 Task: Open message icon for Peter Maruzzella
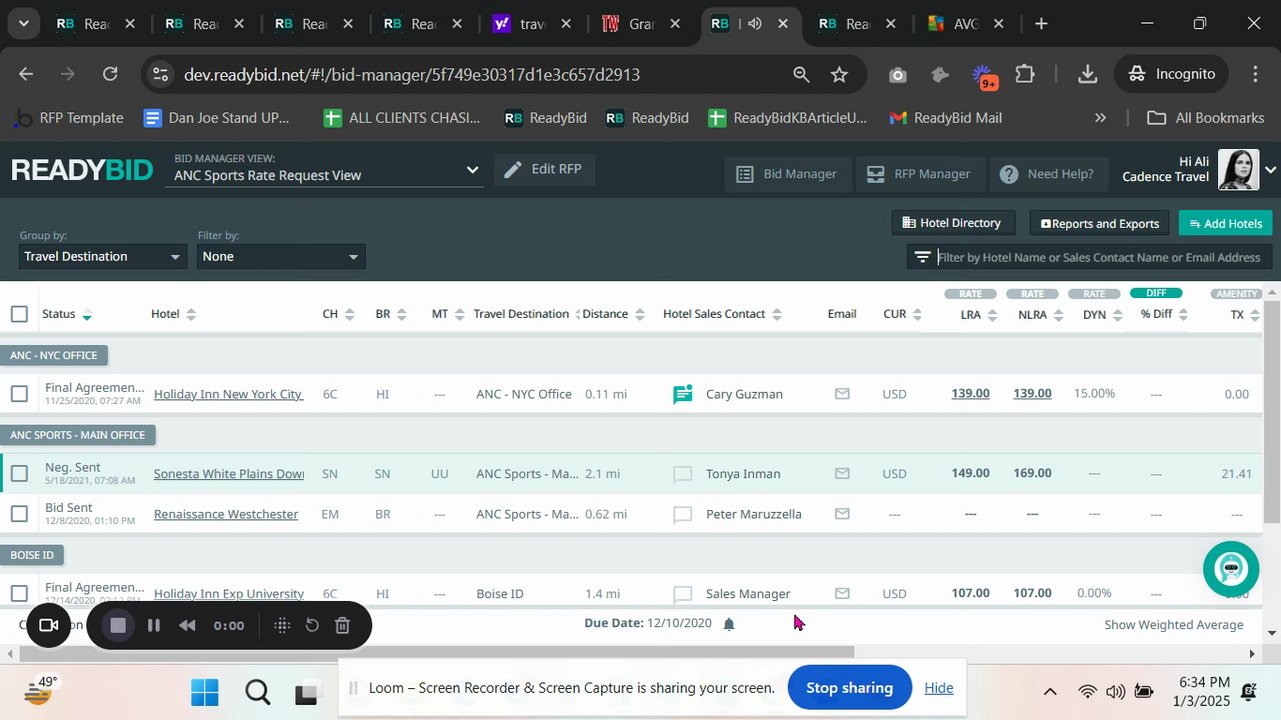(683, 514)
